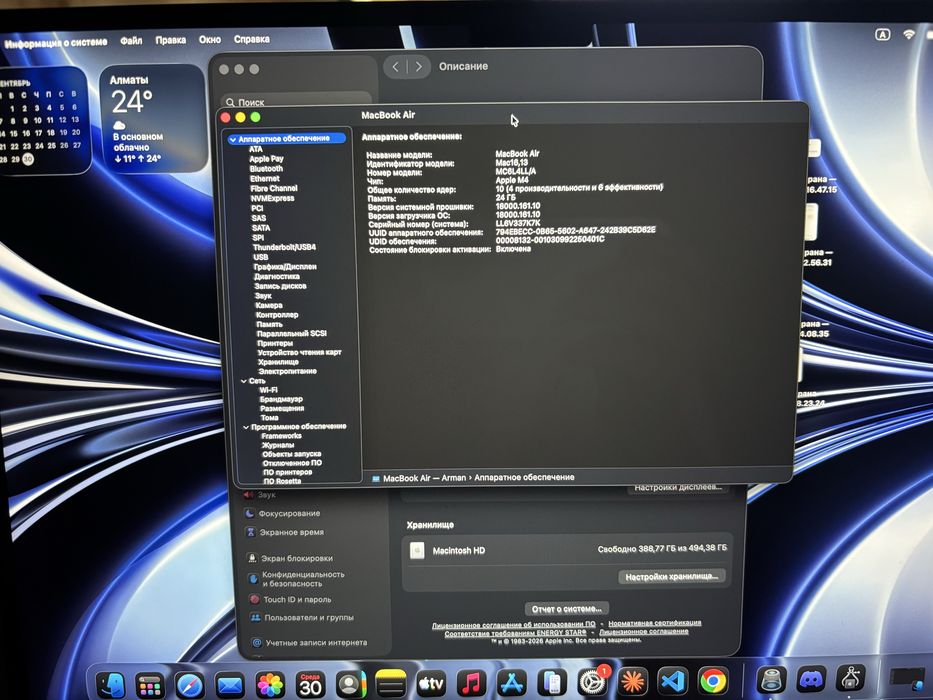Select Frameworks under Программное обеспечение
Image resolution: width=933 pixels, height=700 pixels.
[x=281, y=436]
